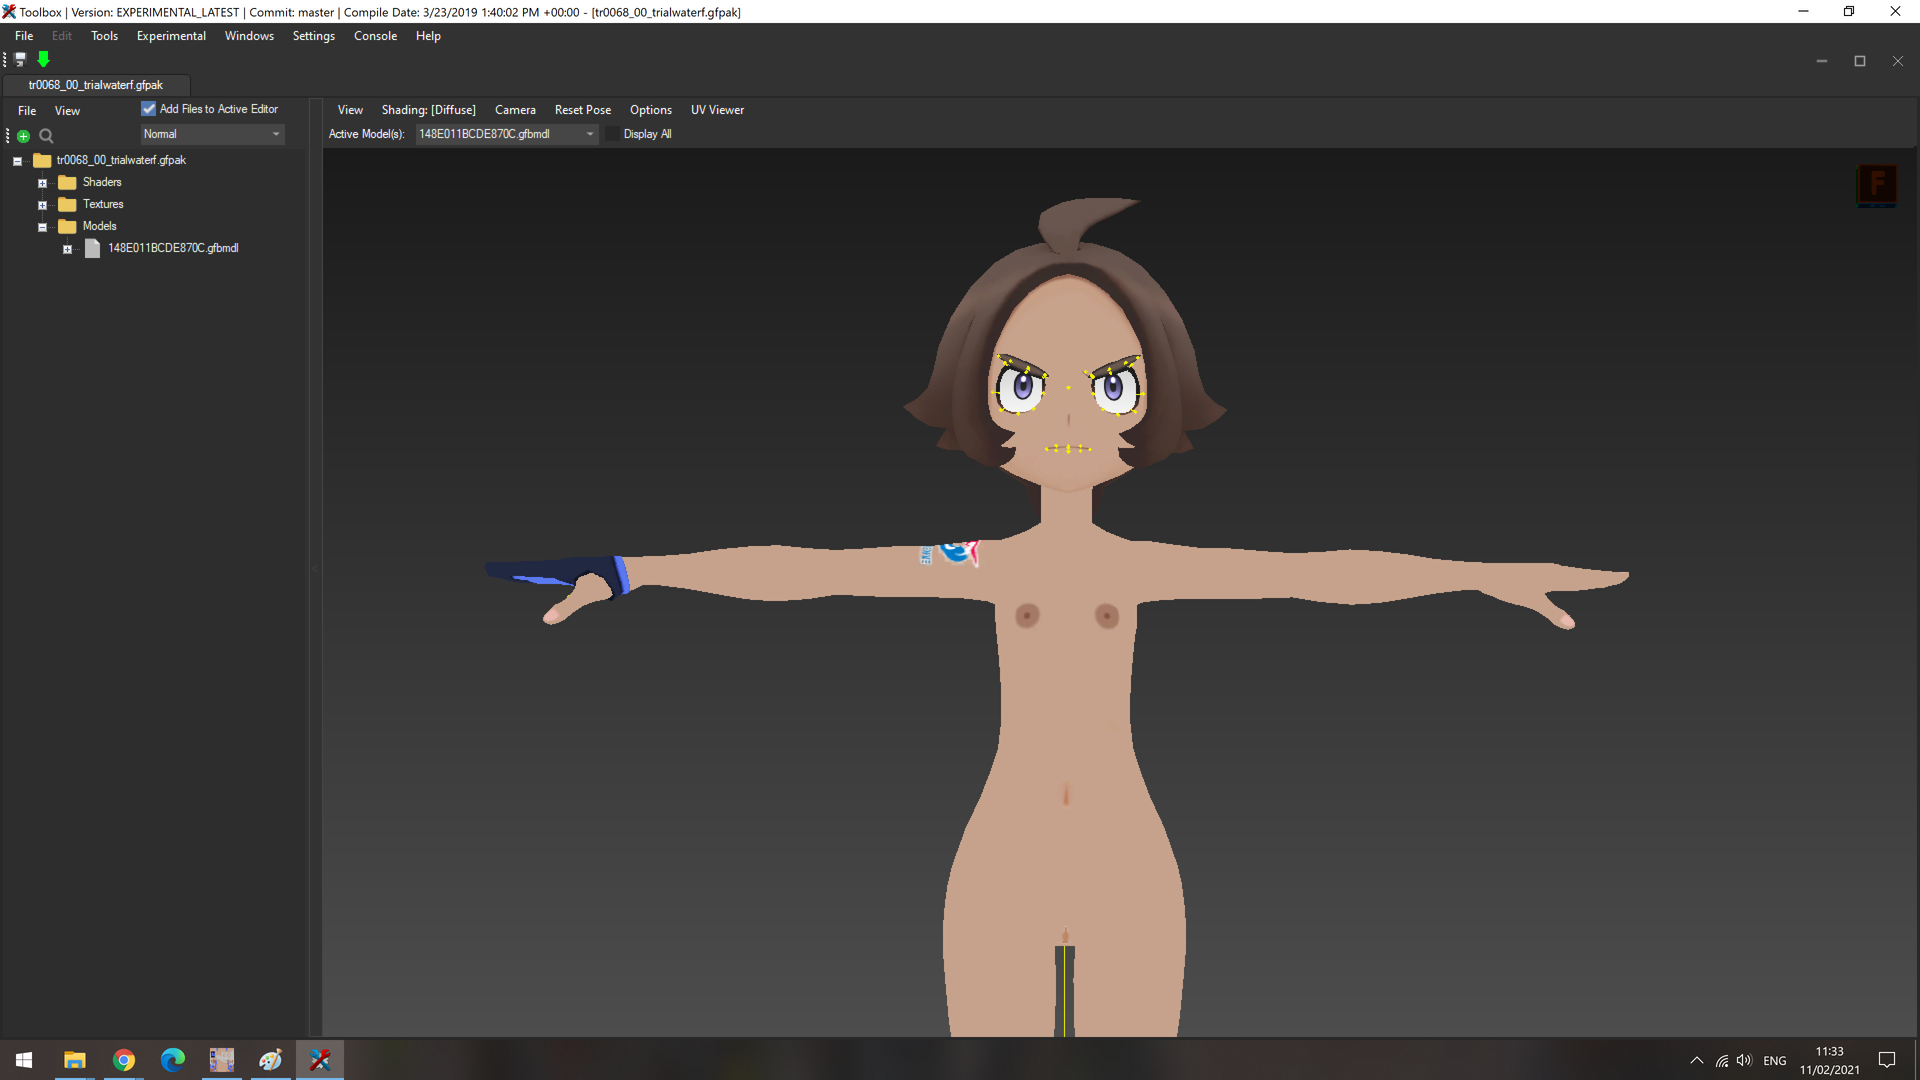The image size is (1920, 1080).
Task: Click the save floppy disk icon
Action: 20,60
